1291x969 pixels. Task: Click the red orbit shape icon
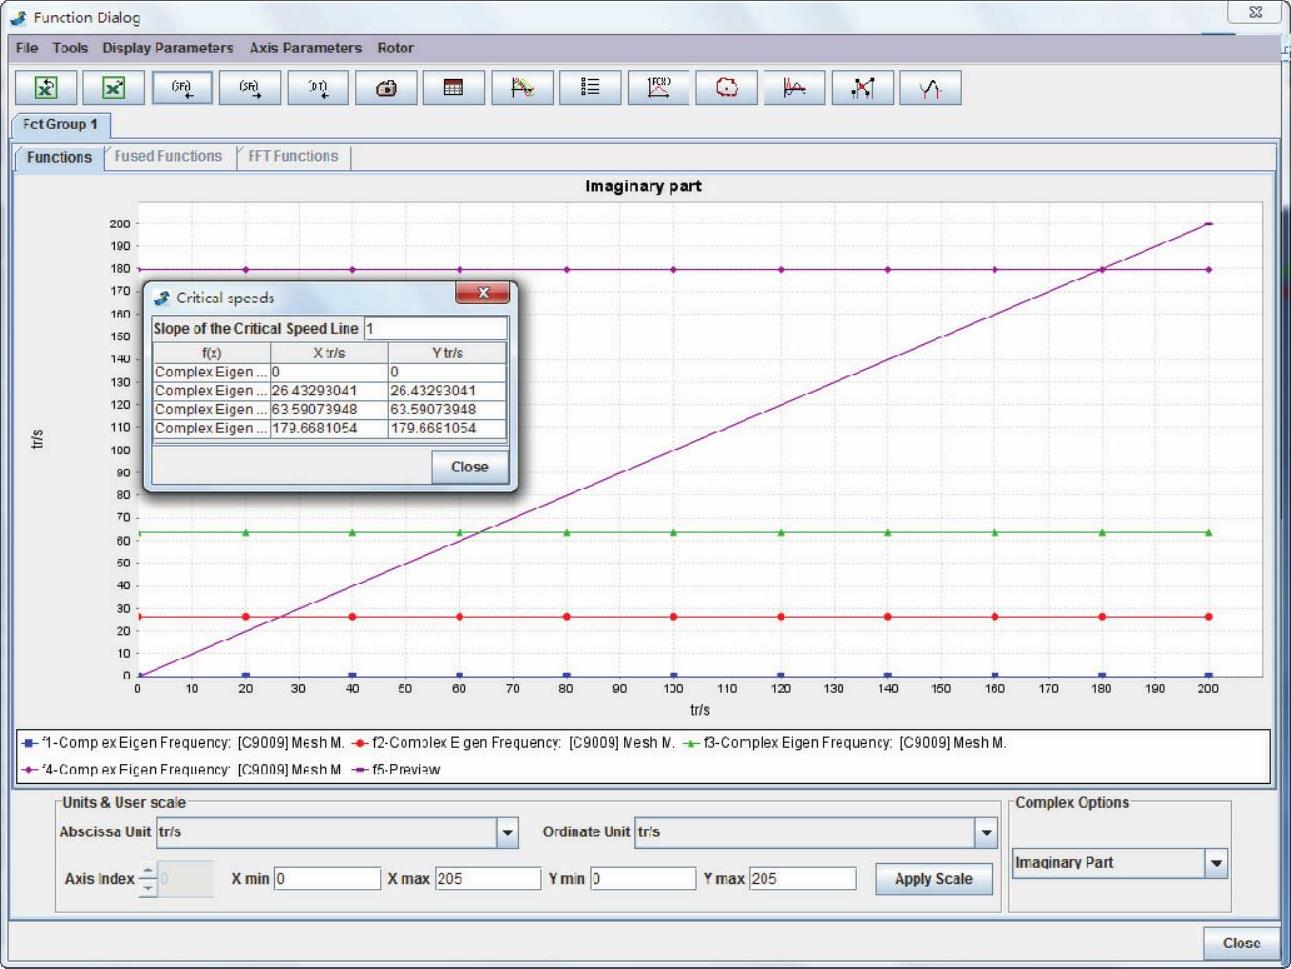(726, 88)
